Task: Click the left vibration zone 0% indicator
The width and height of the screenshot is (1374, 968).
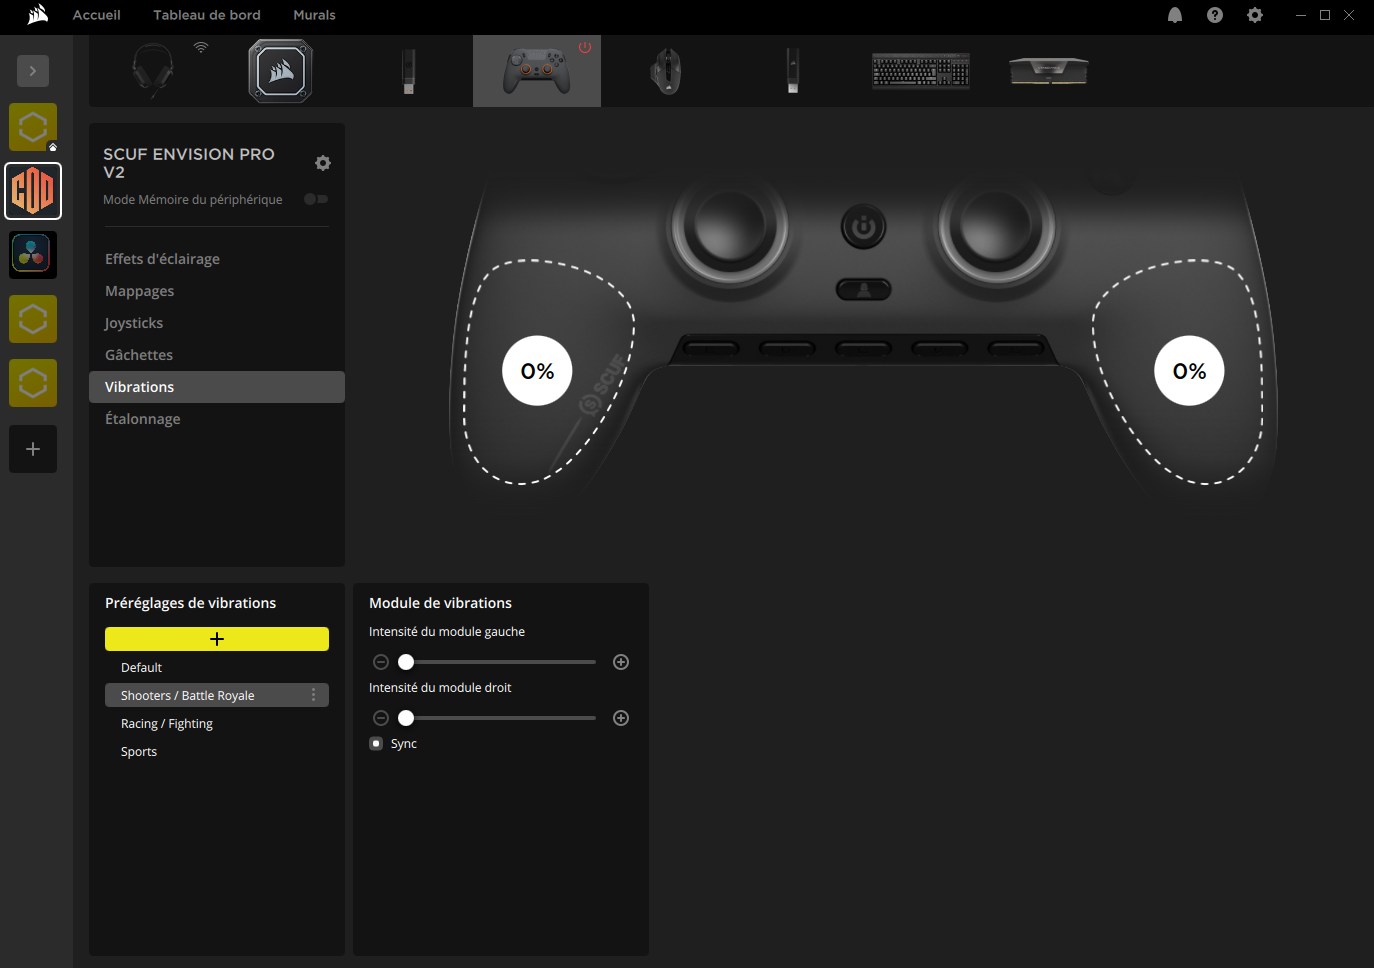Action: click(x=537, y=371)
